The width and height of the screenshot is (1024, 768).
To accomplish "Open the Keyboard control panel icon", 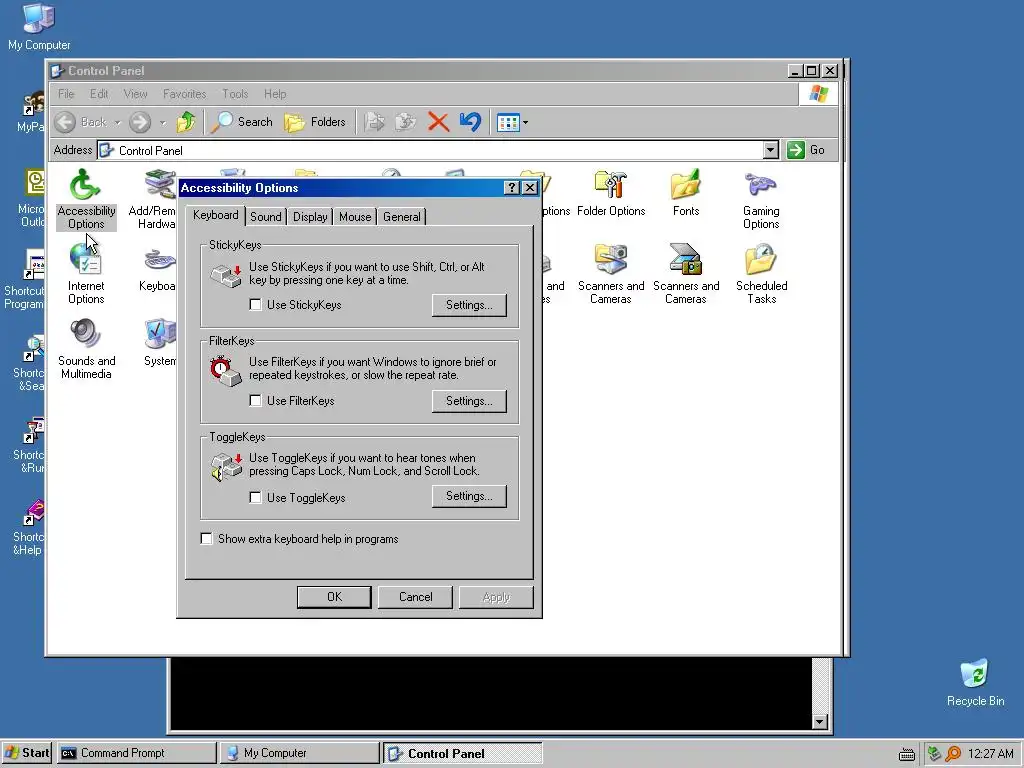I will pos(157,269).
